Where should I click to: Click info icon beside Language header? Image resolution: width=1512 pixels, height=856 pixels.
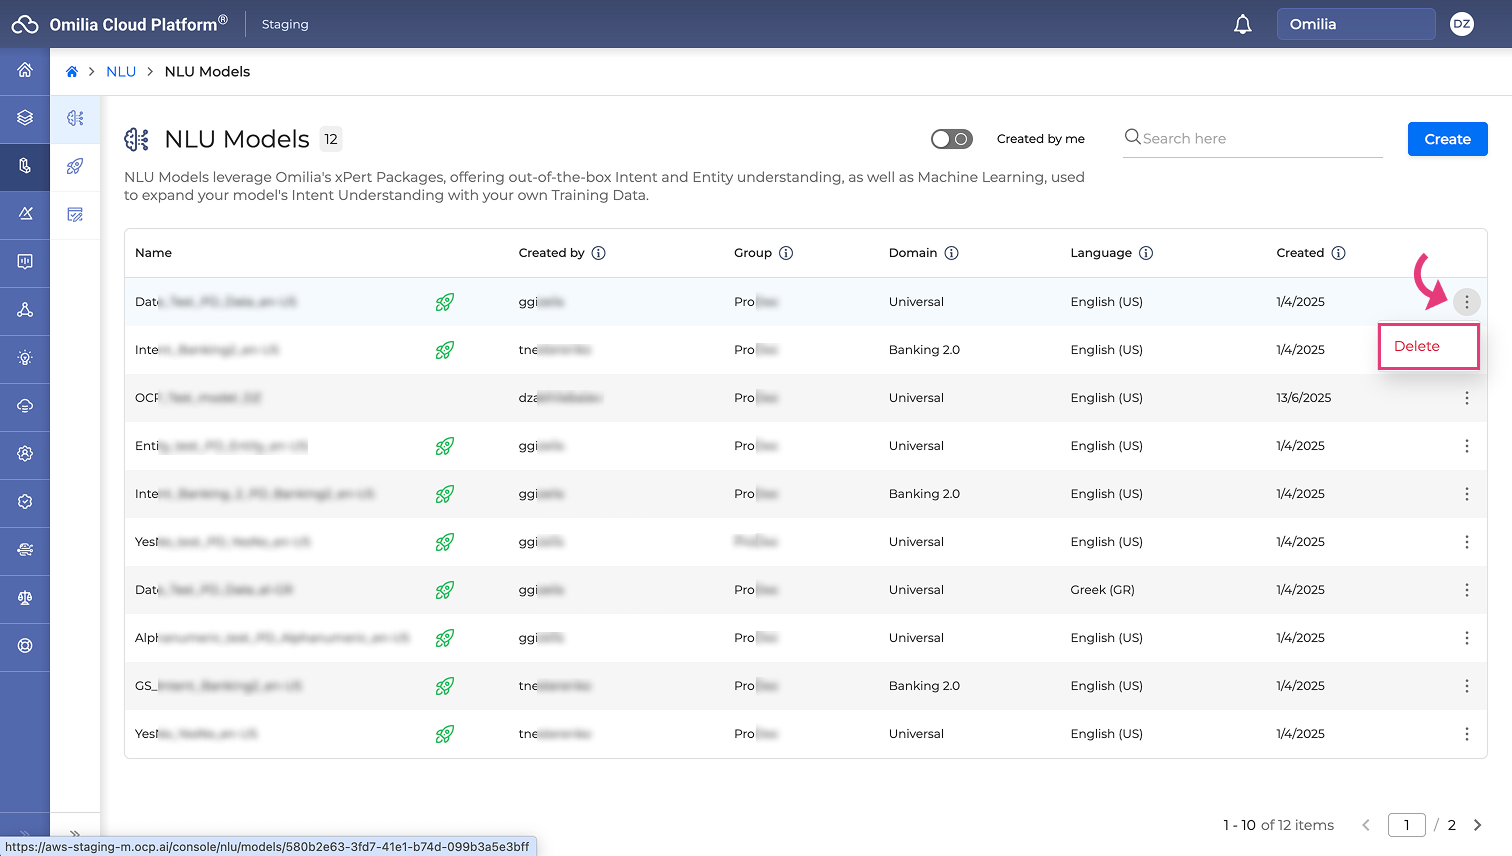[x=1146, y=253]
